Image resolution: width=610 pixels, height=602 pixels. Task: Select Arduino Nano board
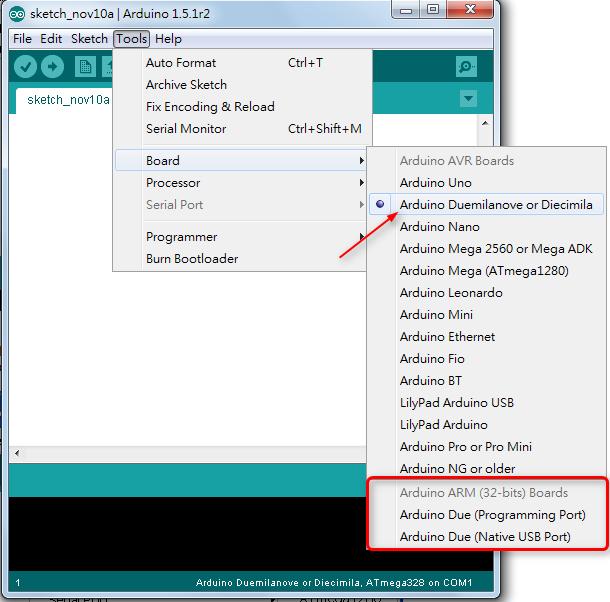[x=486, y=226]
